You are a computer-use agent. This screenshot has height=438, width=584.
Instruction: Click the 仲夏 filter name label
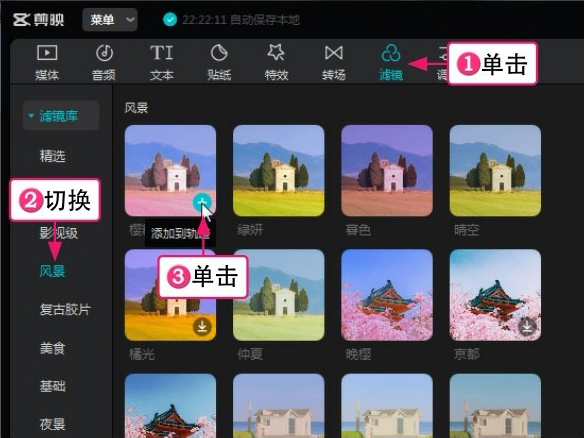coord(250,354)
